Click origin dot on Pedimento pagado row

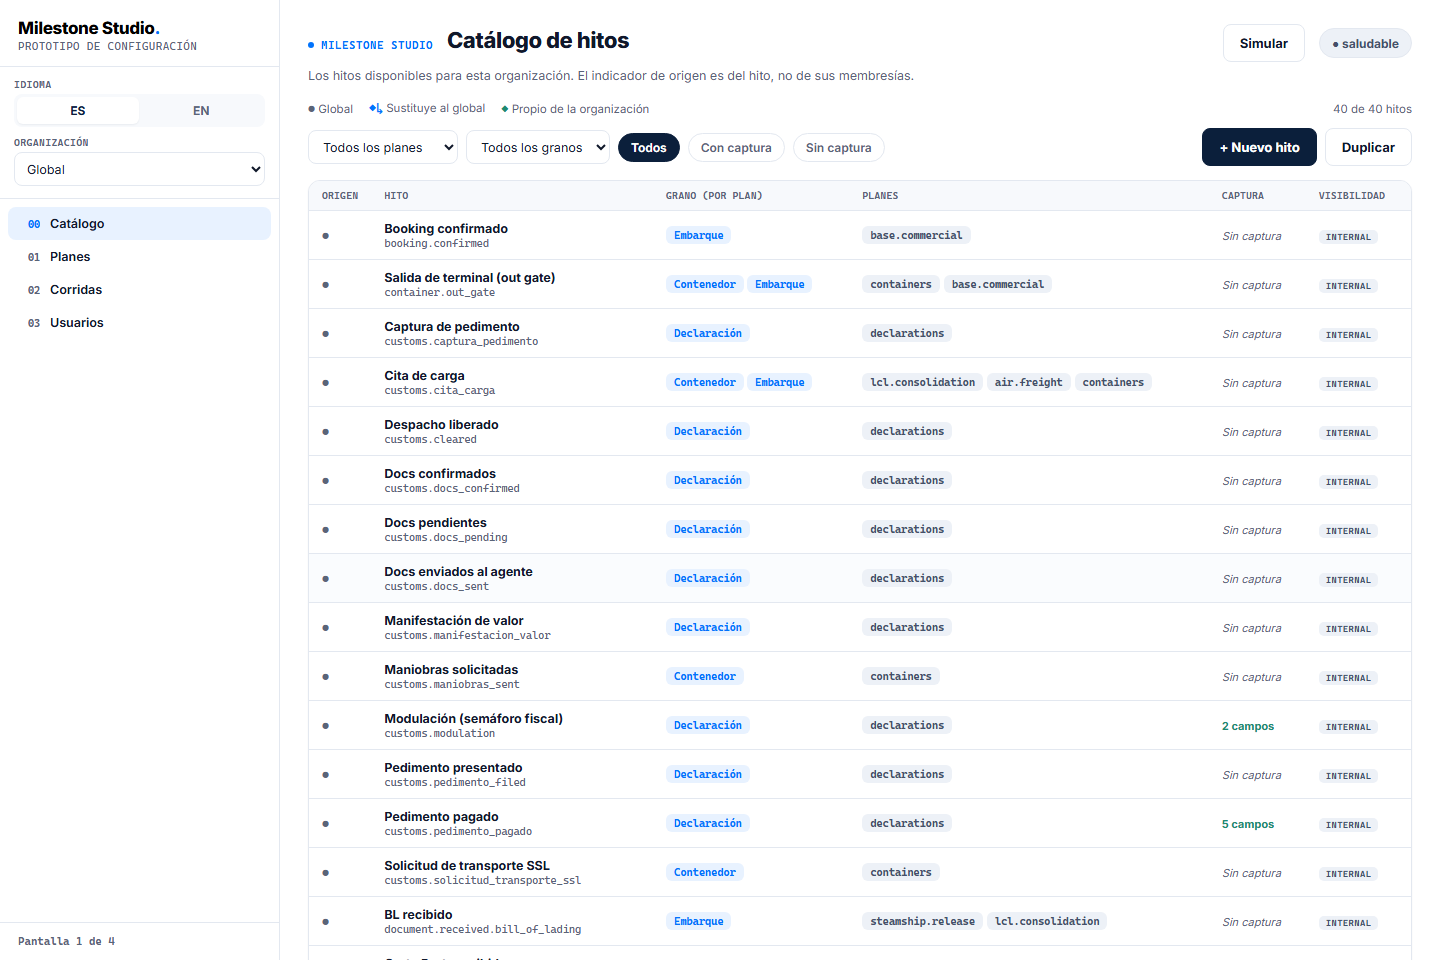[x=326, y=824]
